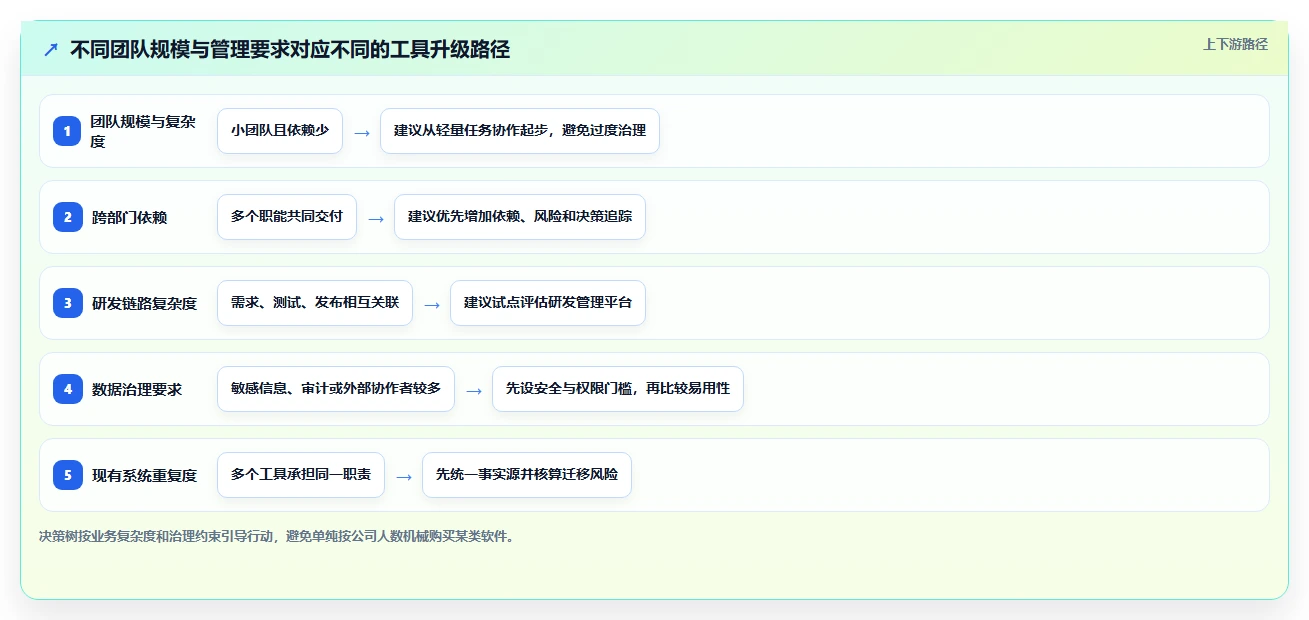Select the 建议从轻量任务协作起步，避免过度治理 chip

(520, 131)
